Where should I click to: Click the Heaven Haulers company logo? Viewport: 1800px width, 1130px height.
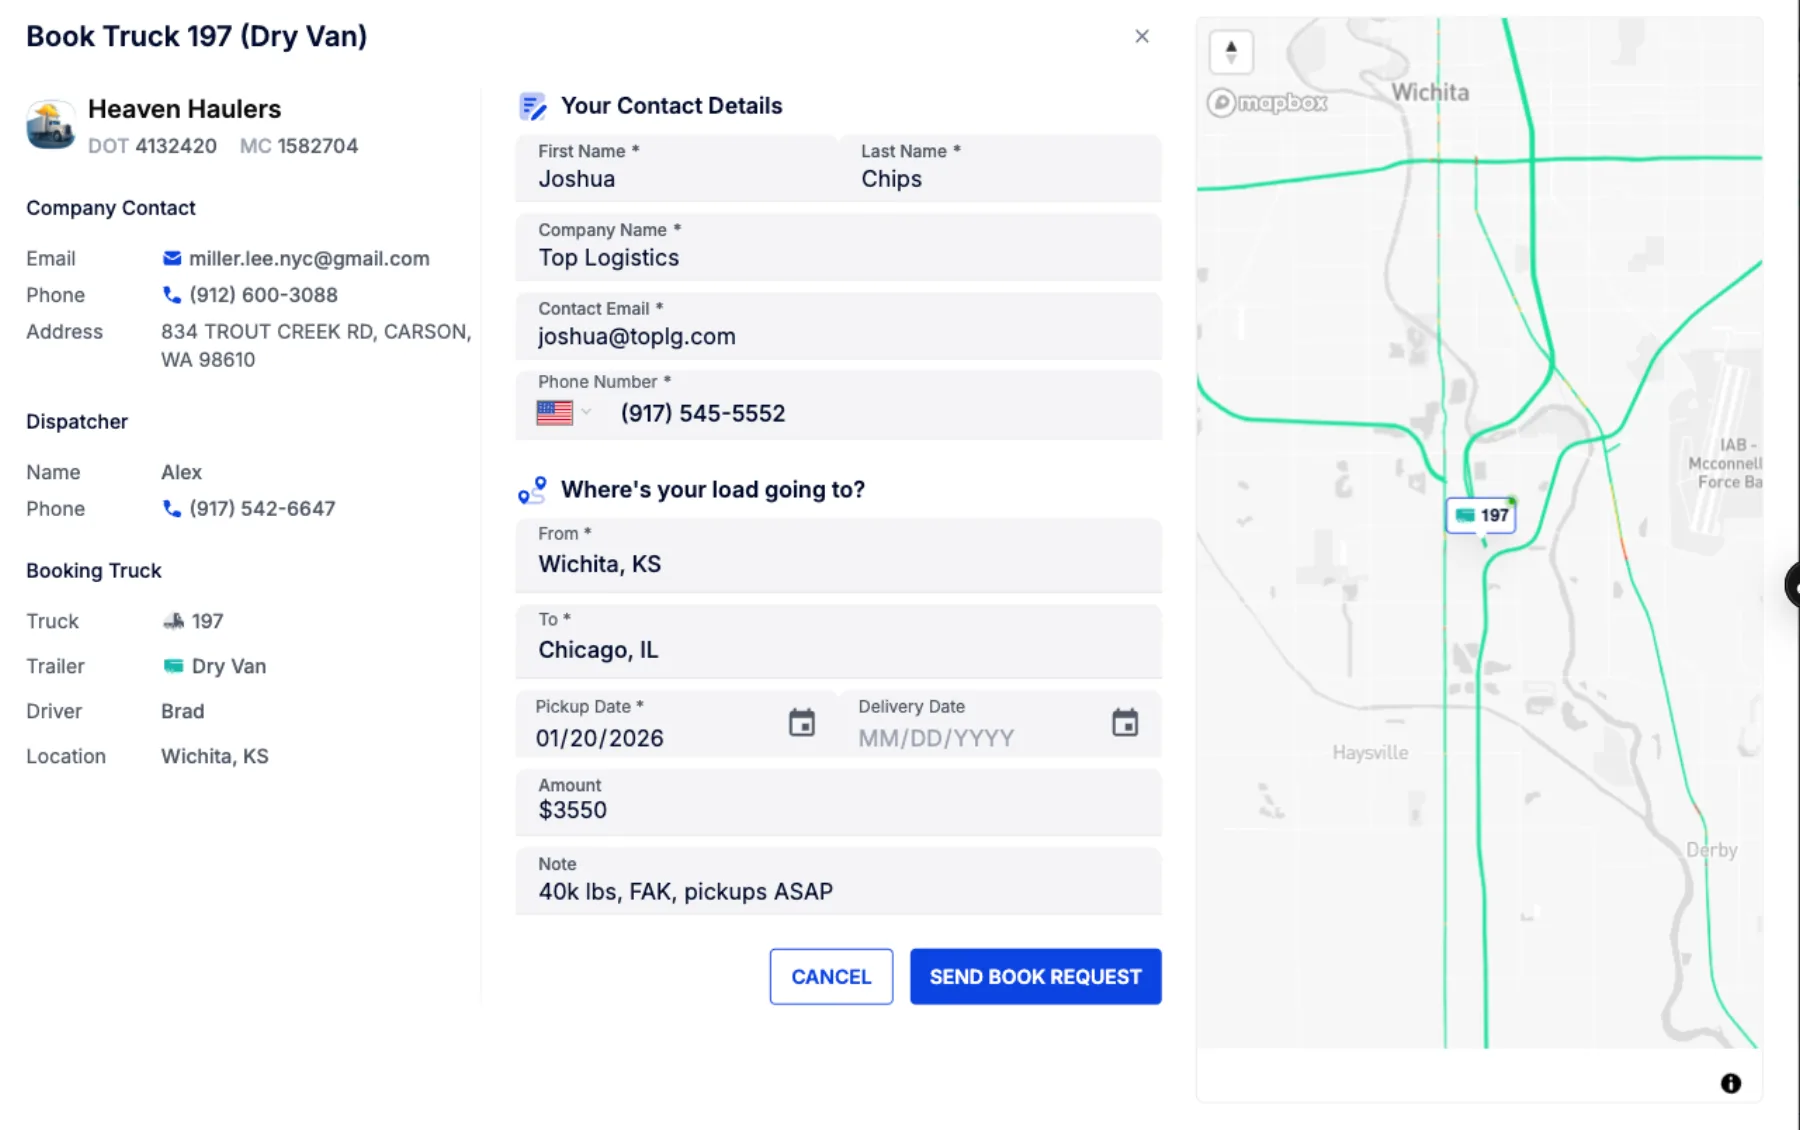point(50,125)
